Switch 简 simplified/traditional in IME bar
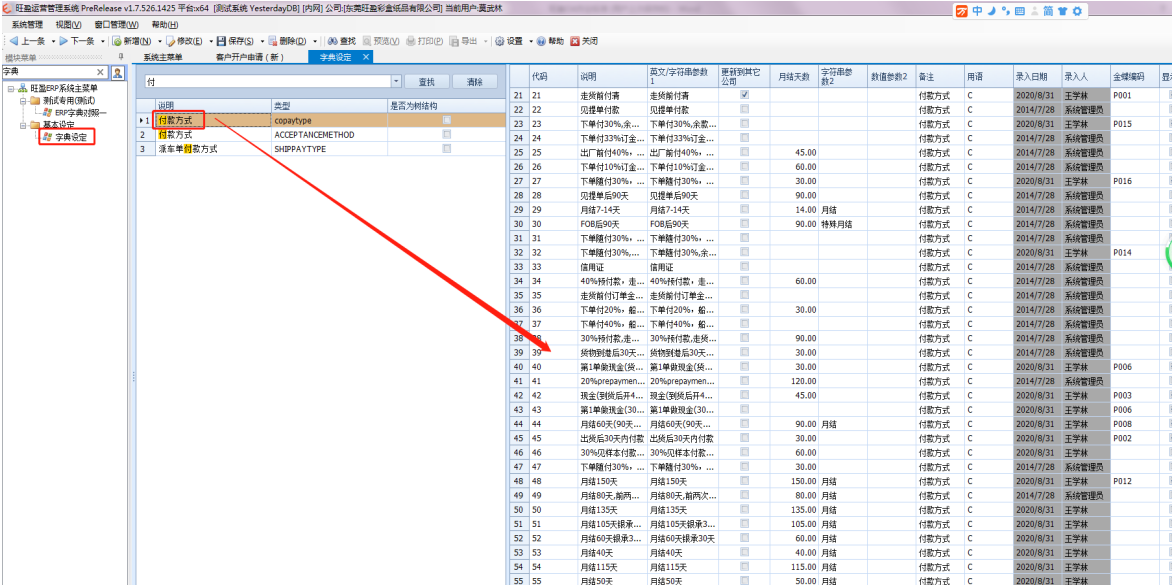 pos(1048,11)
